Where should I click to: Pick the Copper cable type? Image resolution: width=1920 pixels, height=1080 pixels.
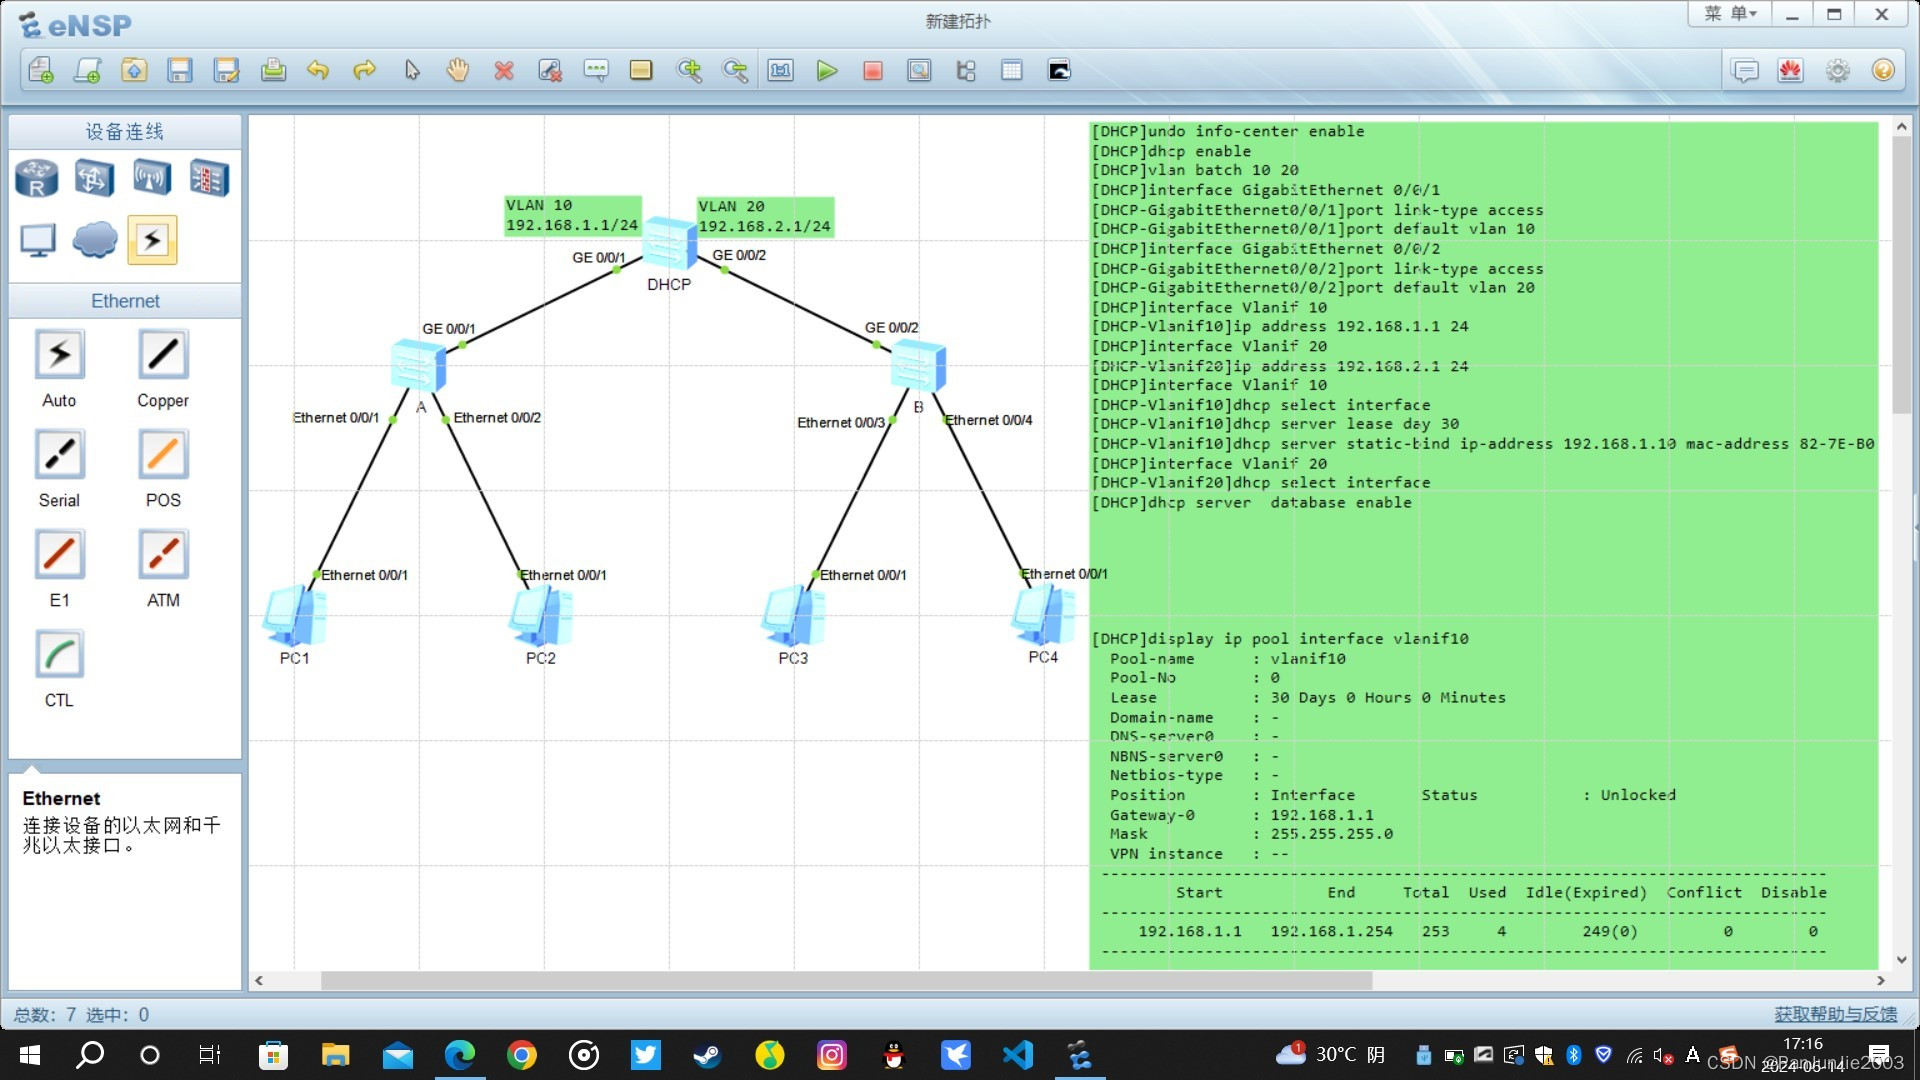coord(163,355)
